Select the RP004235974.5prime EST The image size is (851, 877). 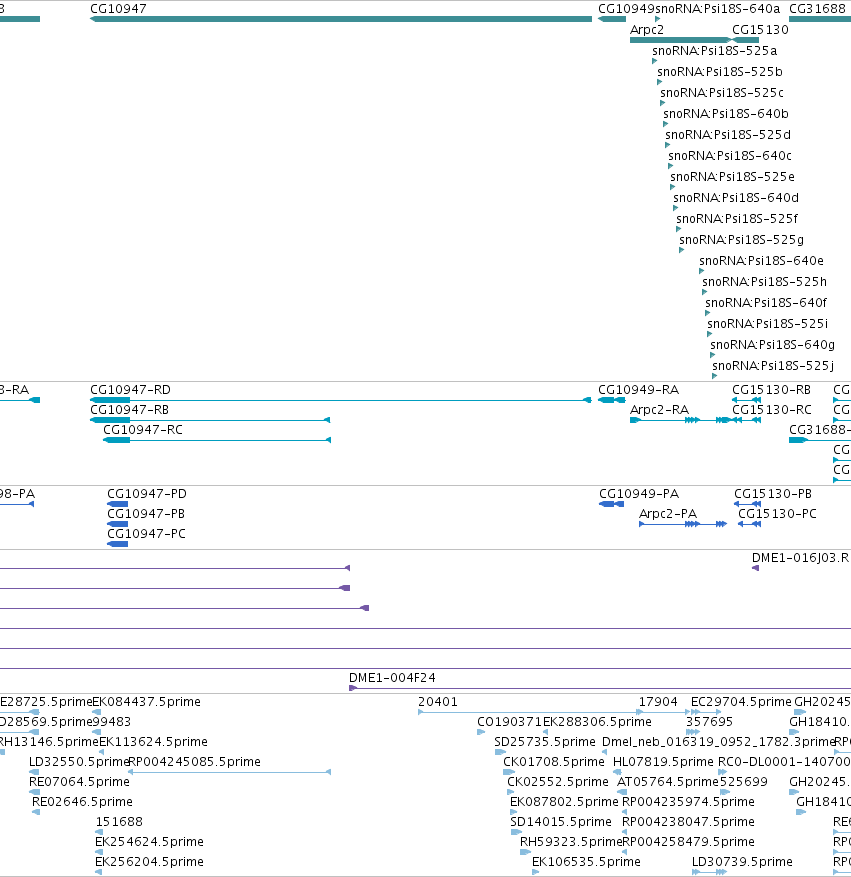coord(625,813)
